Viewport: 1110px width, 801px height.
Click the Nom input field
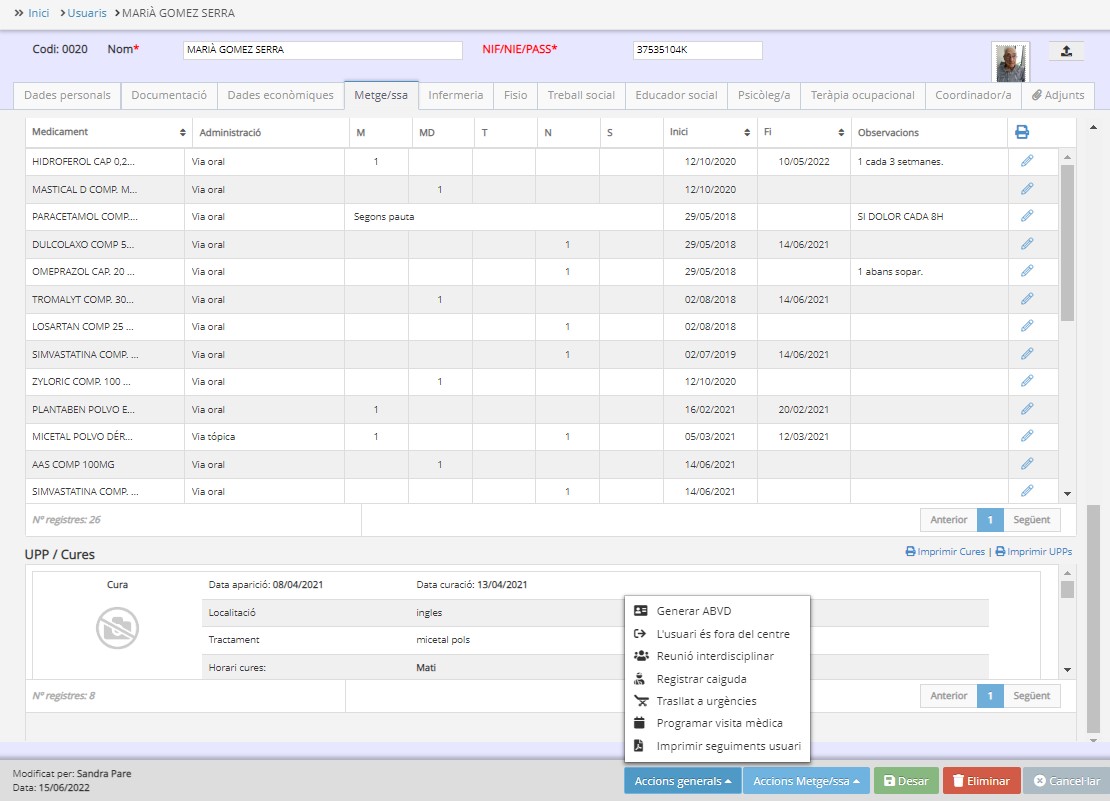pos(323,50)
